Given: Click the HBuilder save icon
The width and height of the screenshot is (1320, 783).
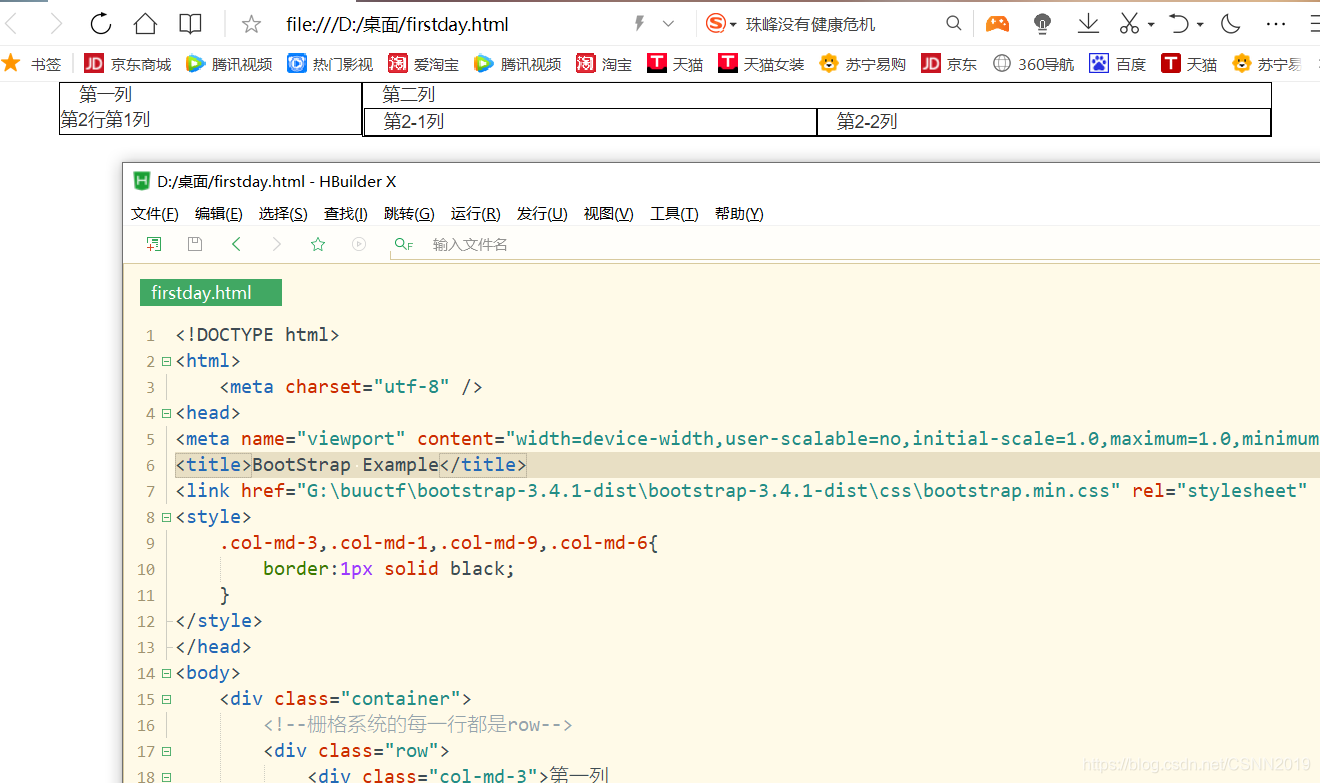Looking at the screenshot, I should coord(195,244).
